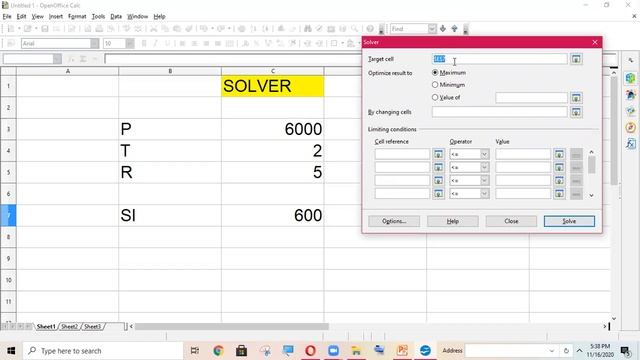Image resolution: width=640 pixels, height=360 pixels.
Task: Open fourth limiting condition Operator dropdown
Action: point(484,193)
